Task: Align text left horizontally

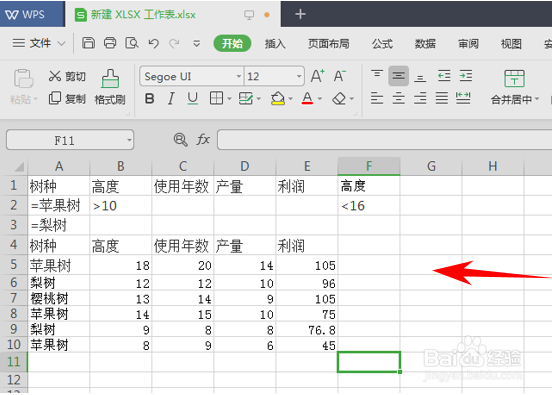Action: tap(377, 98)
